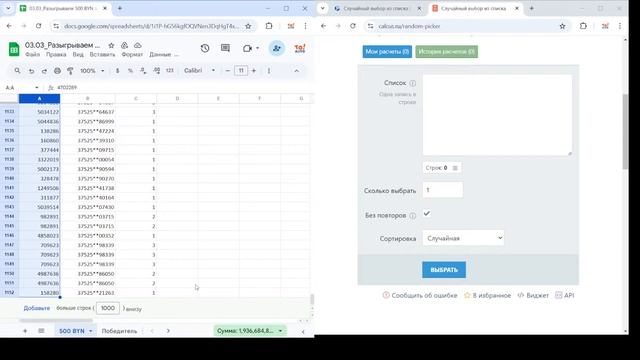Open the comments panel icon
Image resolution: width=640 pixels, height=360 pixels.
point(225,48)
